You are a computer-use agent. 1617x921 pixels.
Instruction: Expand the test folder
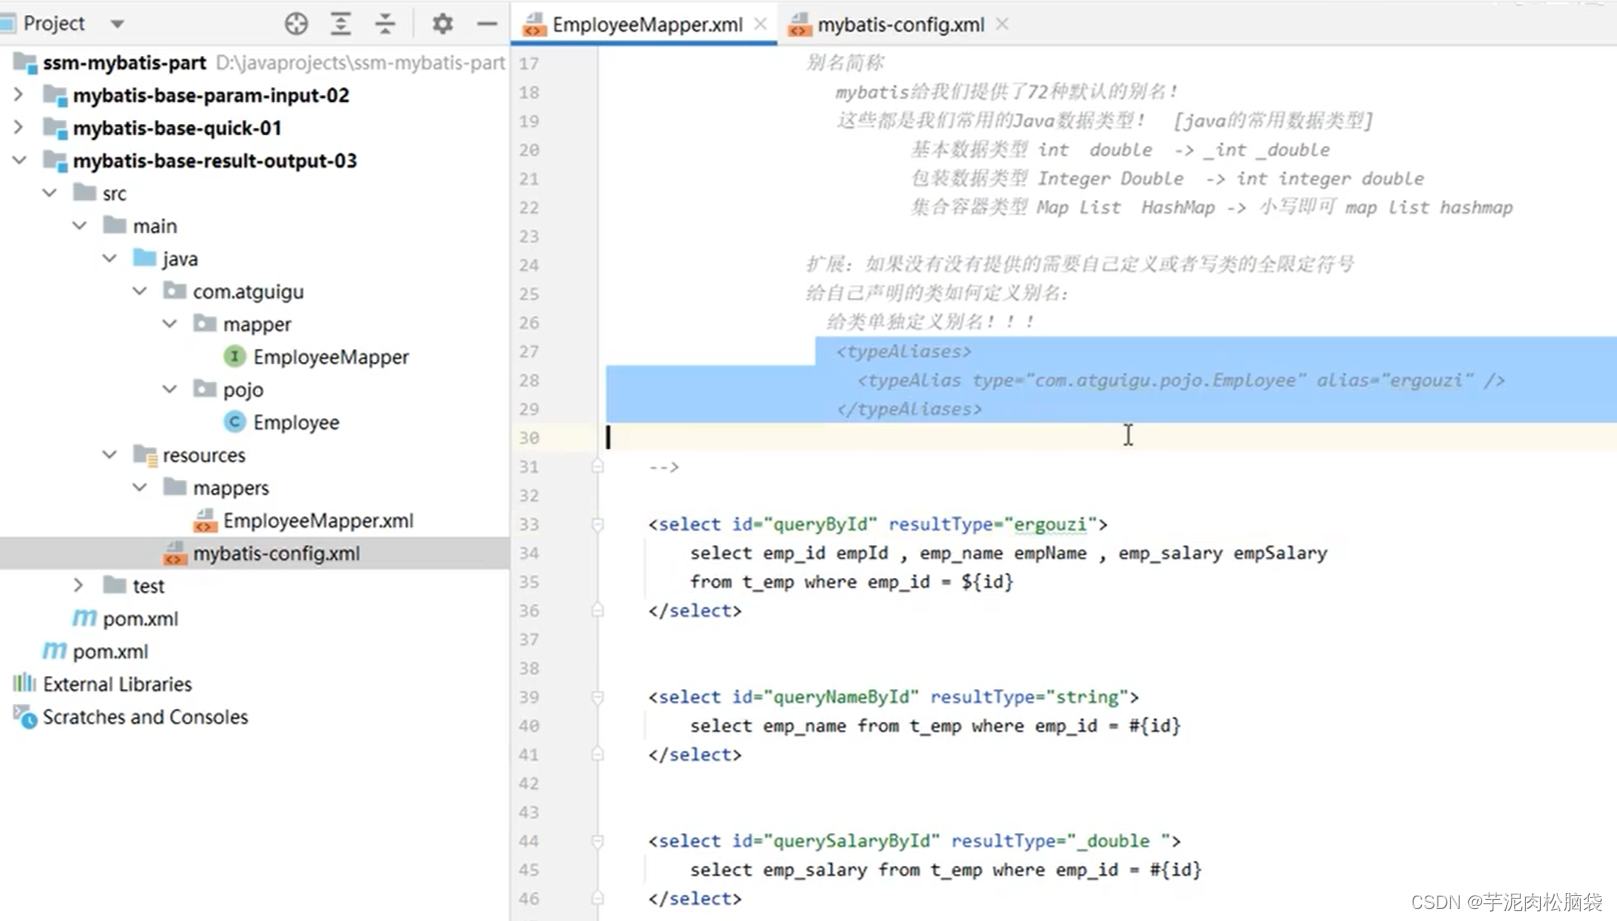coord(79,586)
